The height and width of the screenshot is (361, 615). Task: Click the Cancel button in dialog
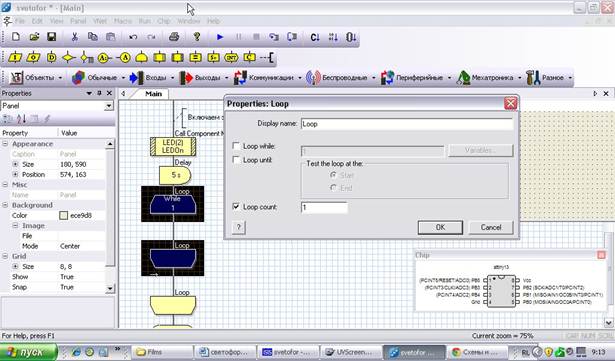point(491,227)
